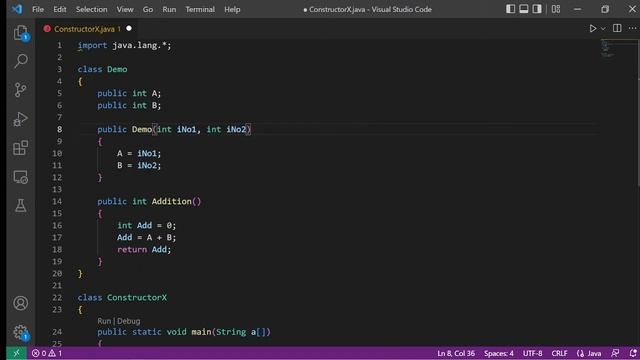
Task: Open the File menu
Action: click(38, 9)
